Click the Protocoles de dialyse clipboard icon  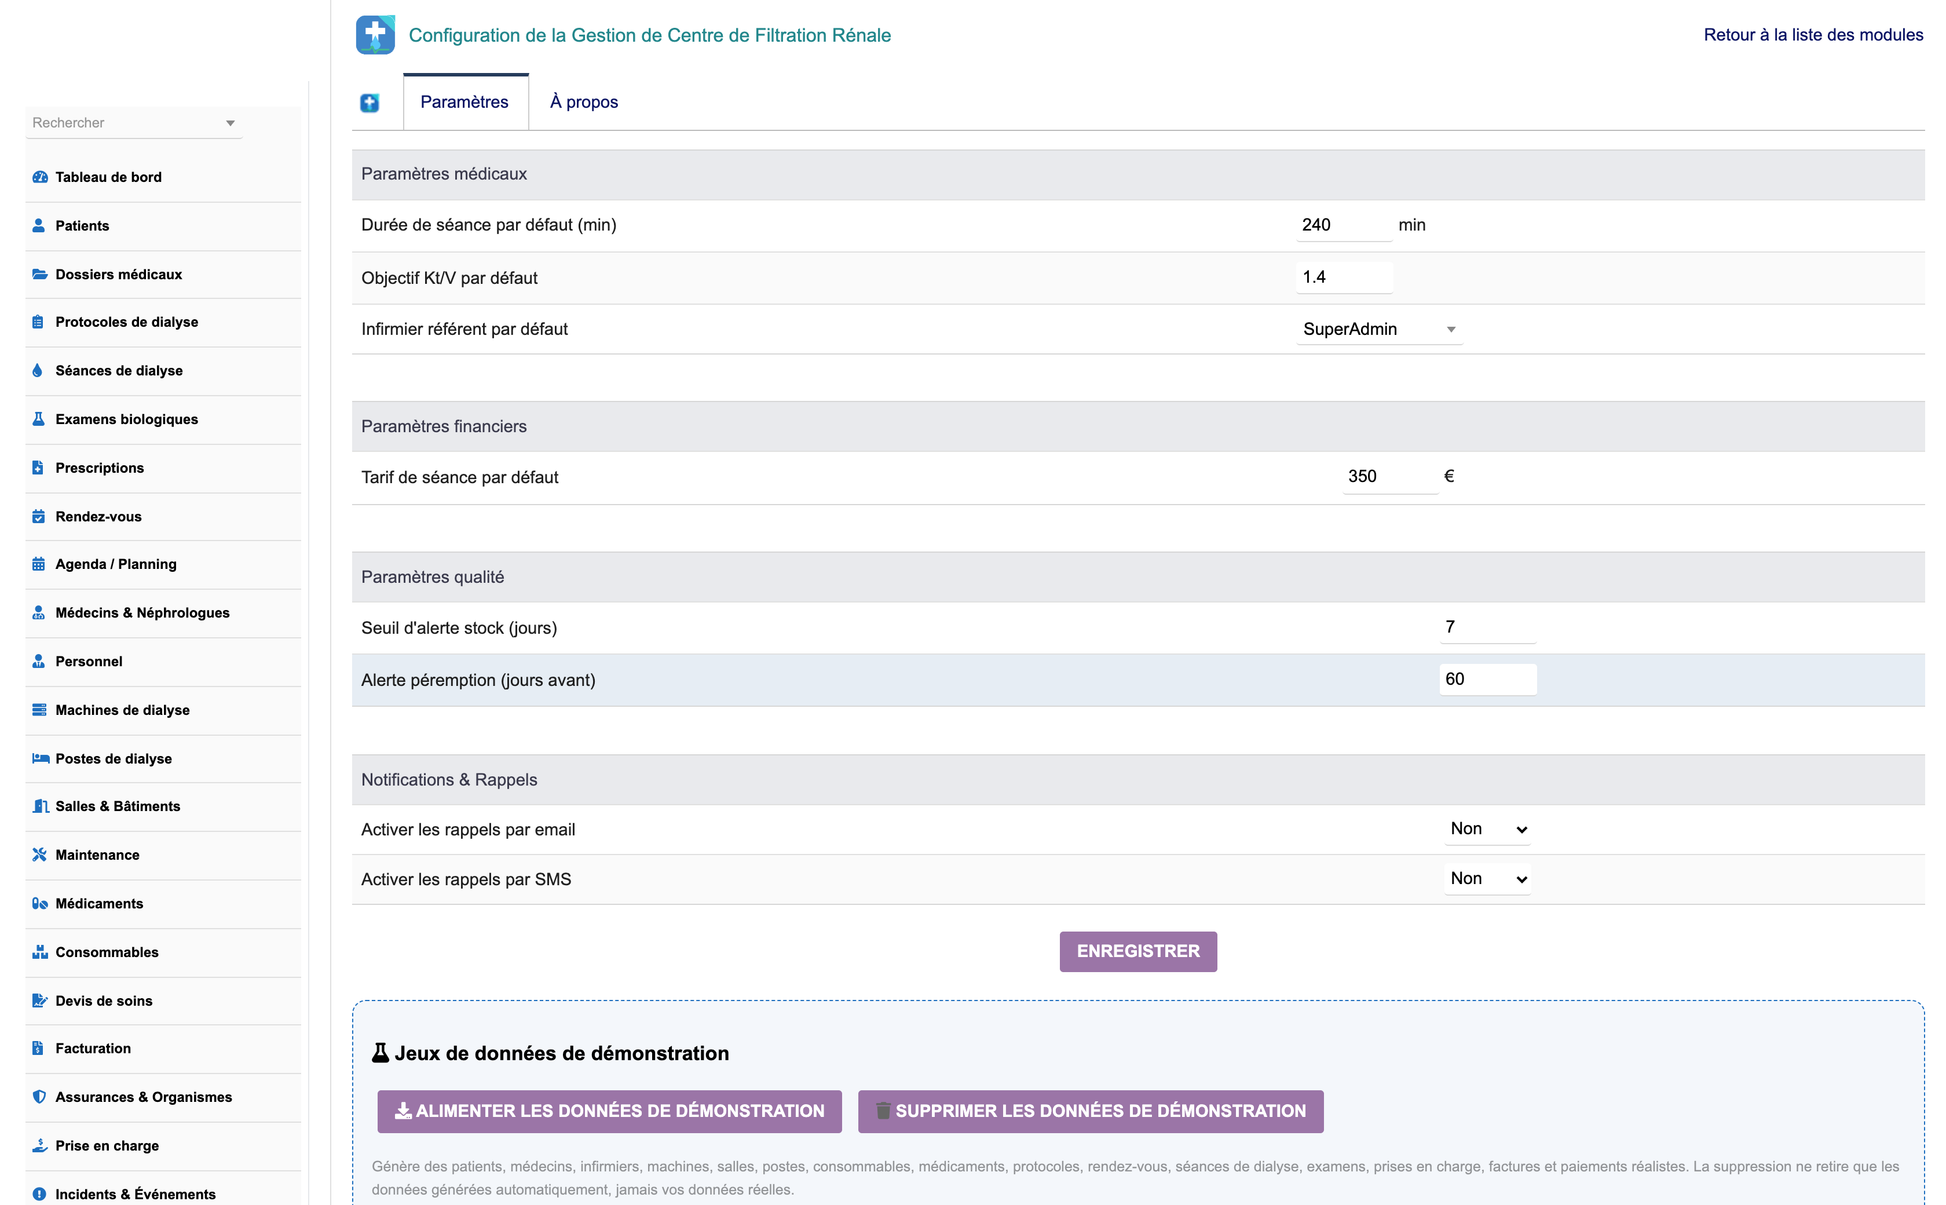(38, 322)
